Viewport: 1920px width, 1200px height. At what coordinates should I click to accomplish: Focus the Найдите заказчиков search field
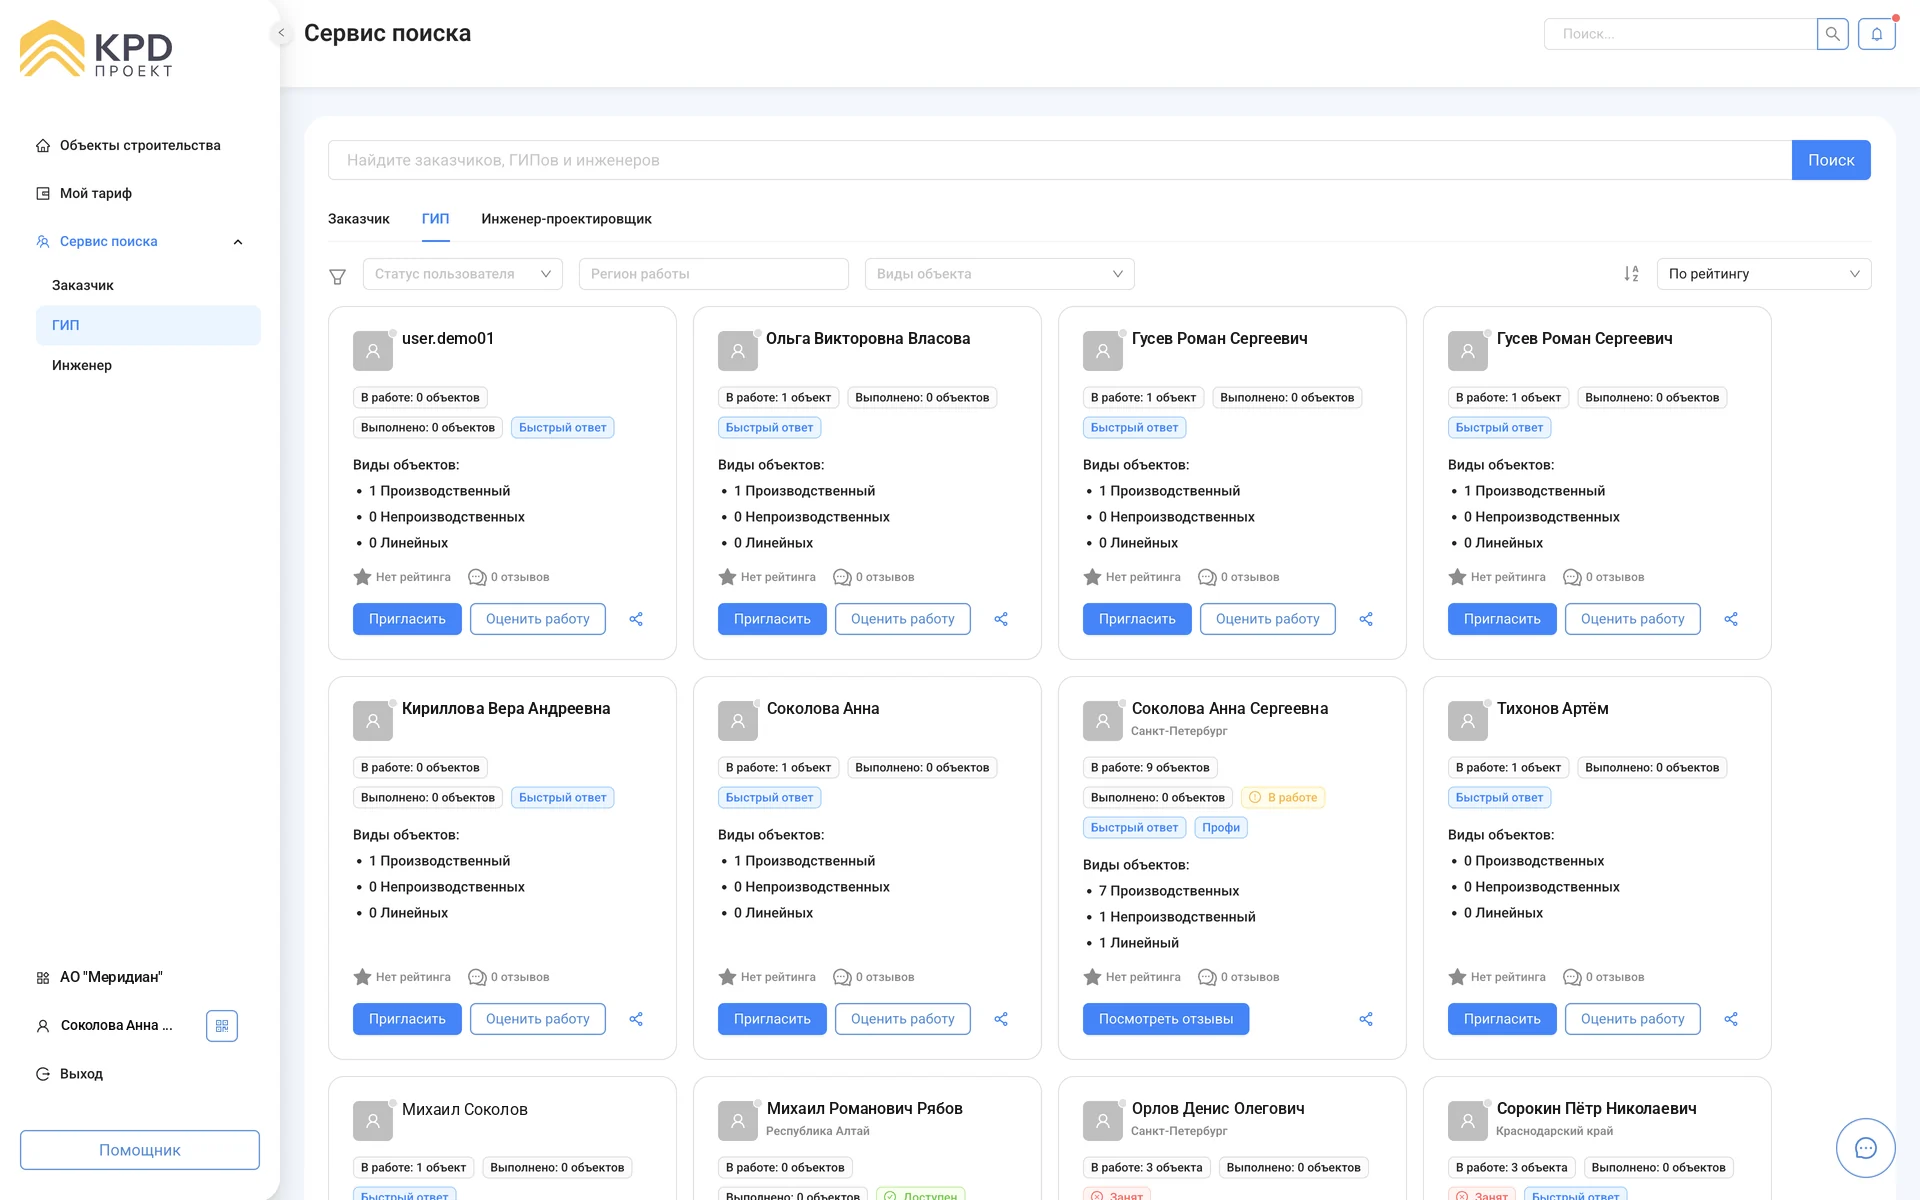1060,160
